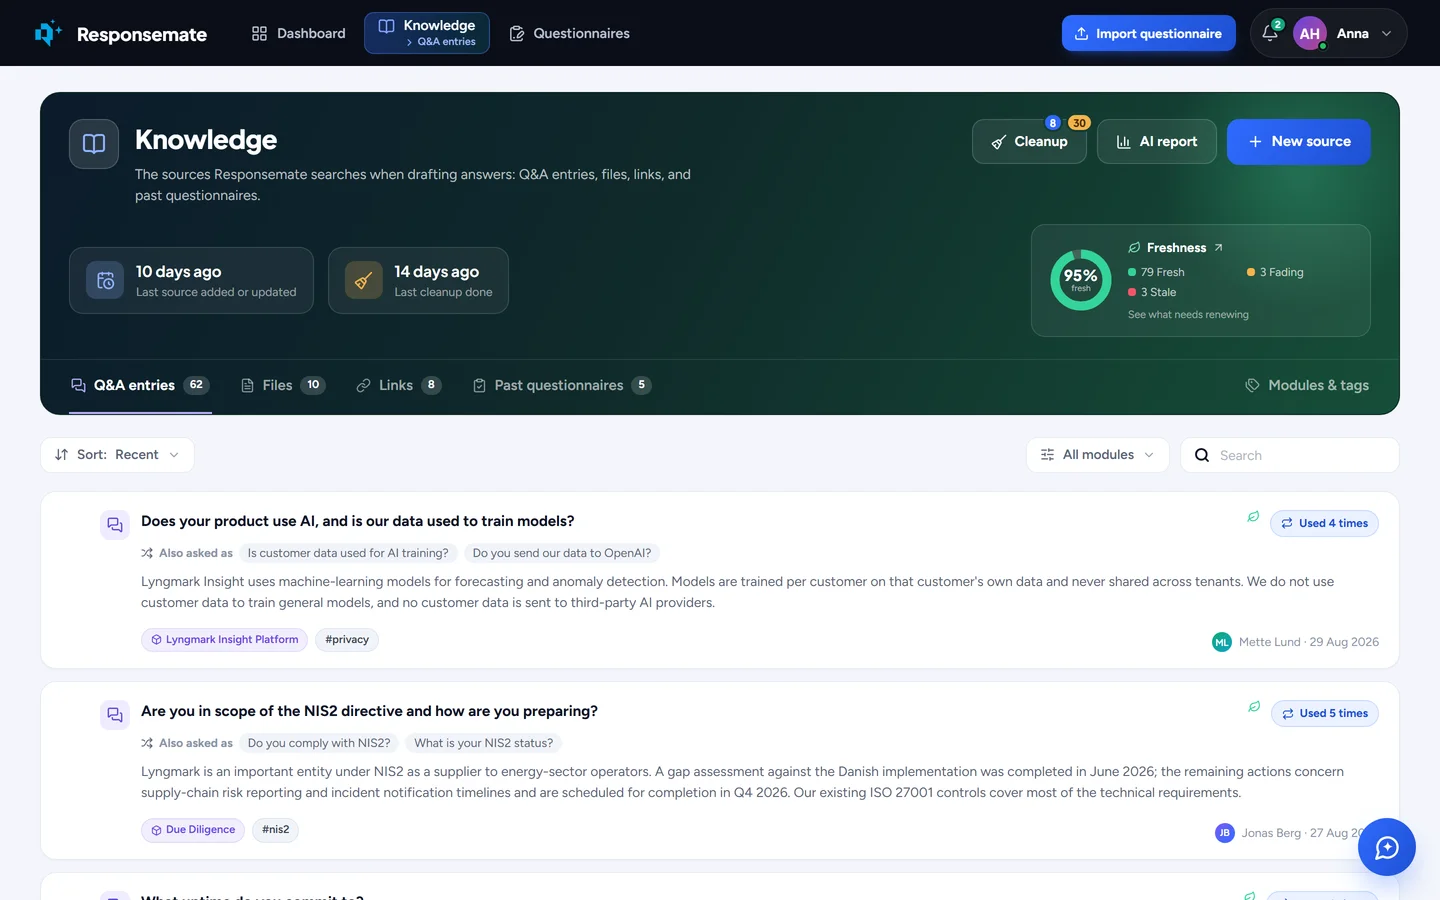Go to Questionnaires in top navigation
The height and width of the screenshot is (900, 1440).
(569, 33)
